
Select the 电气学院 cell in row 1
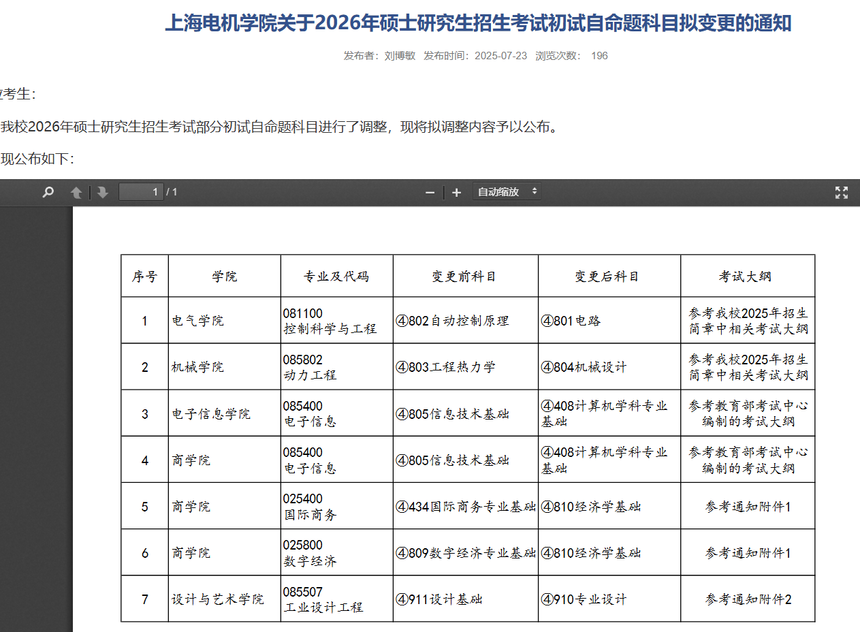[x=198, y=321]
